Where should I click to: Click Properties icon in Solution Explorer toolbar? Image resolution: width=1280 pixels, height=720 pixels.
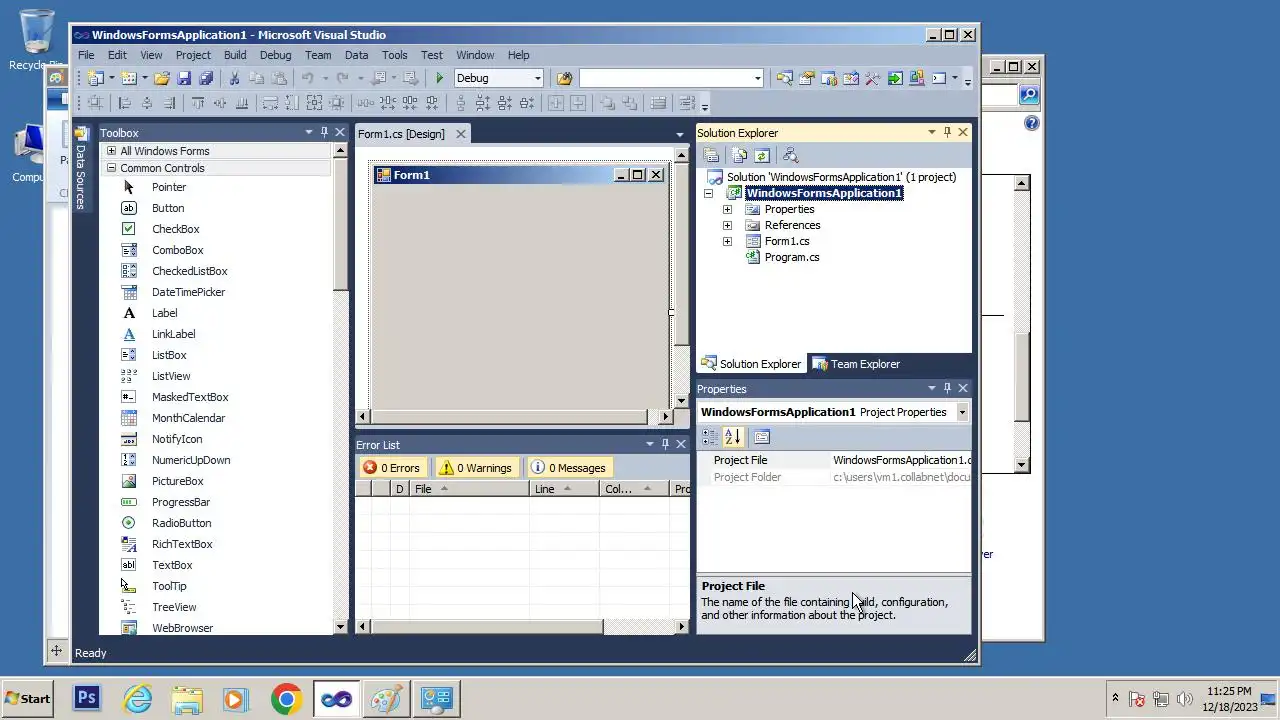pos(711,155)
